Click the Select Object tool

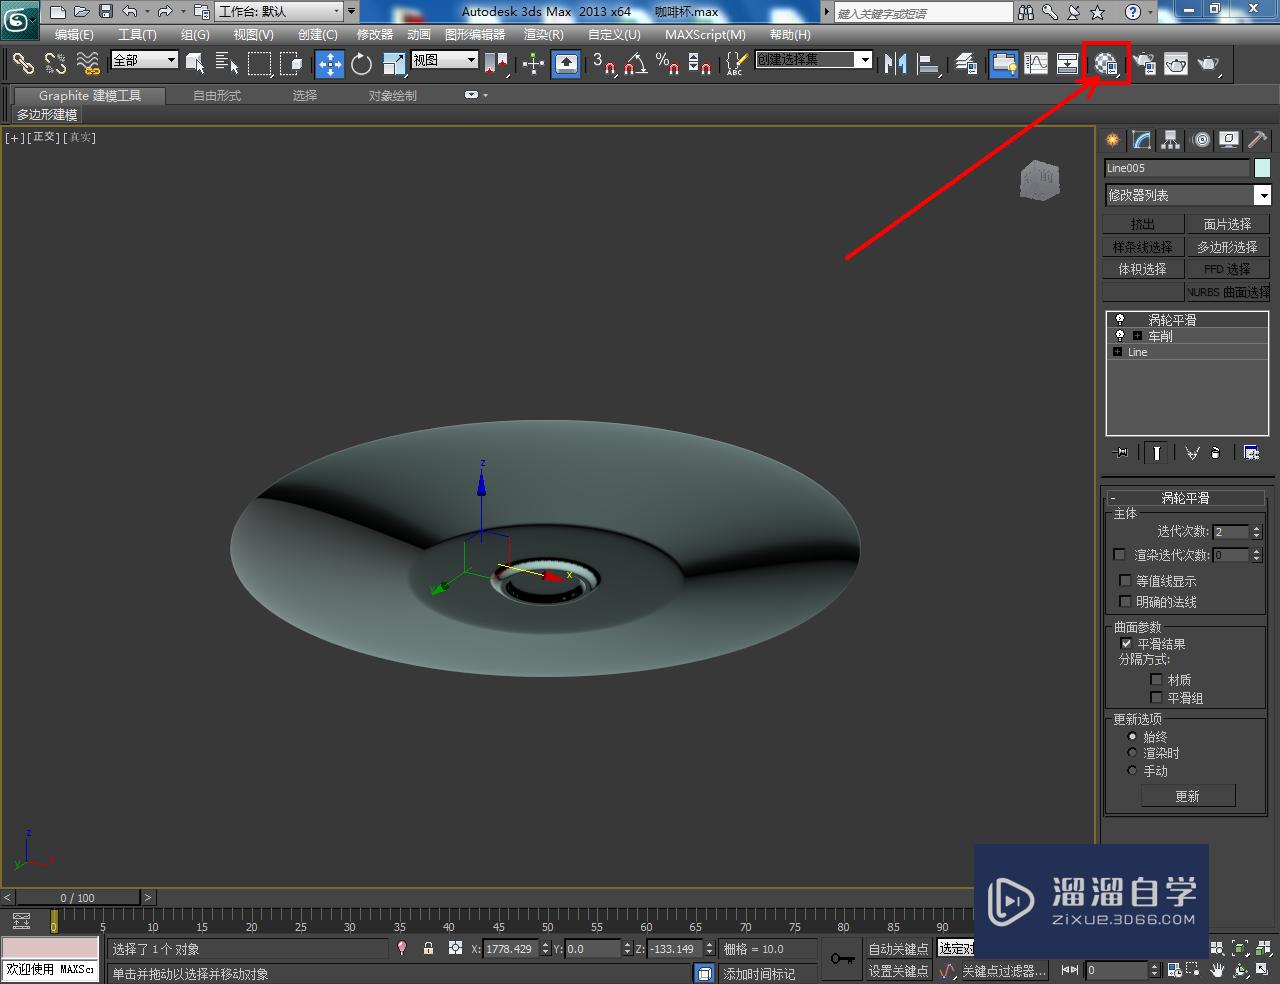(195, 63)
